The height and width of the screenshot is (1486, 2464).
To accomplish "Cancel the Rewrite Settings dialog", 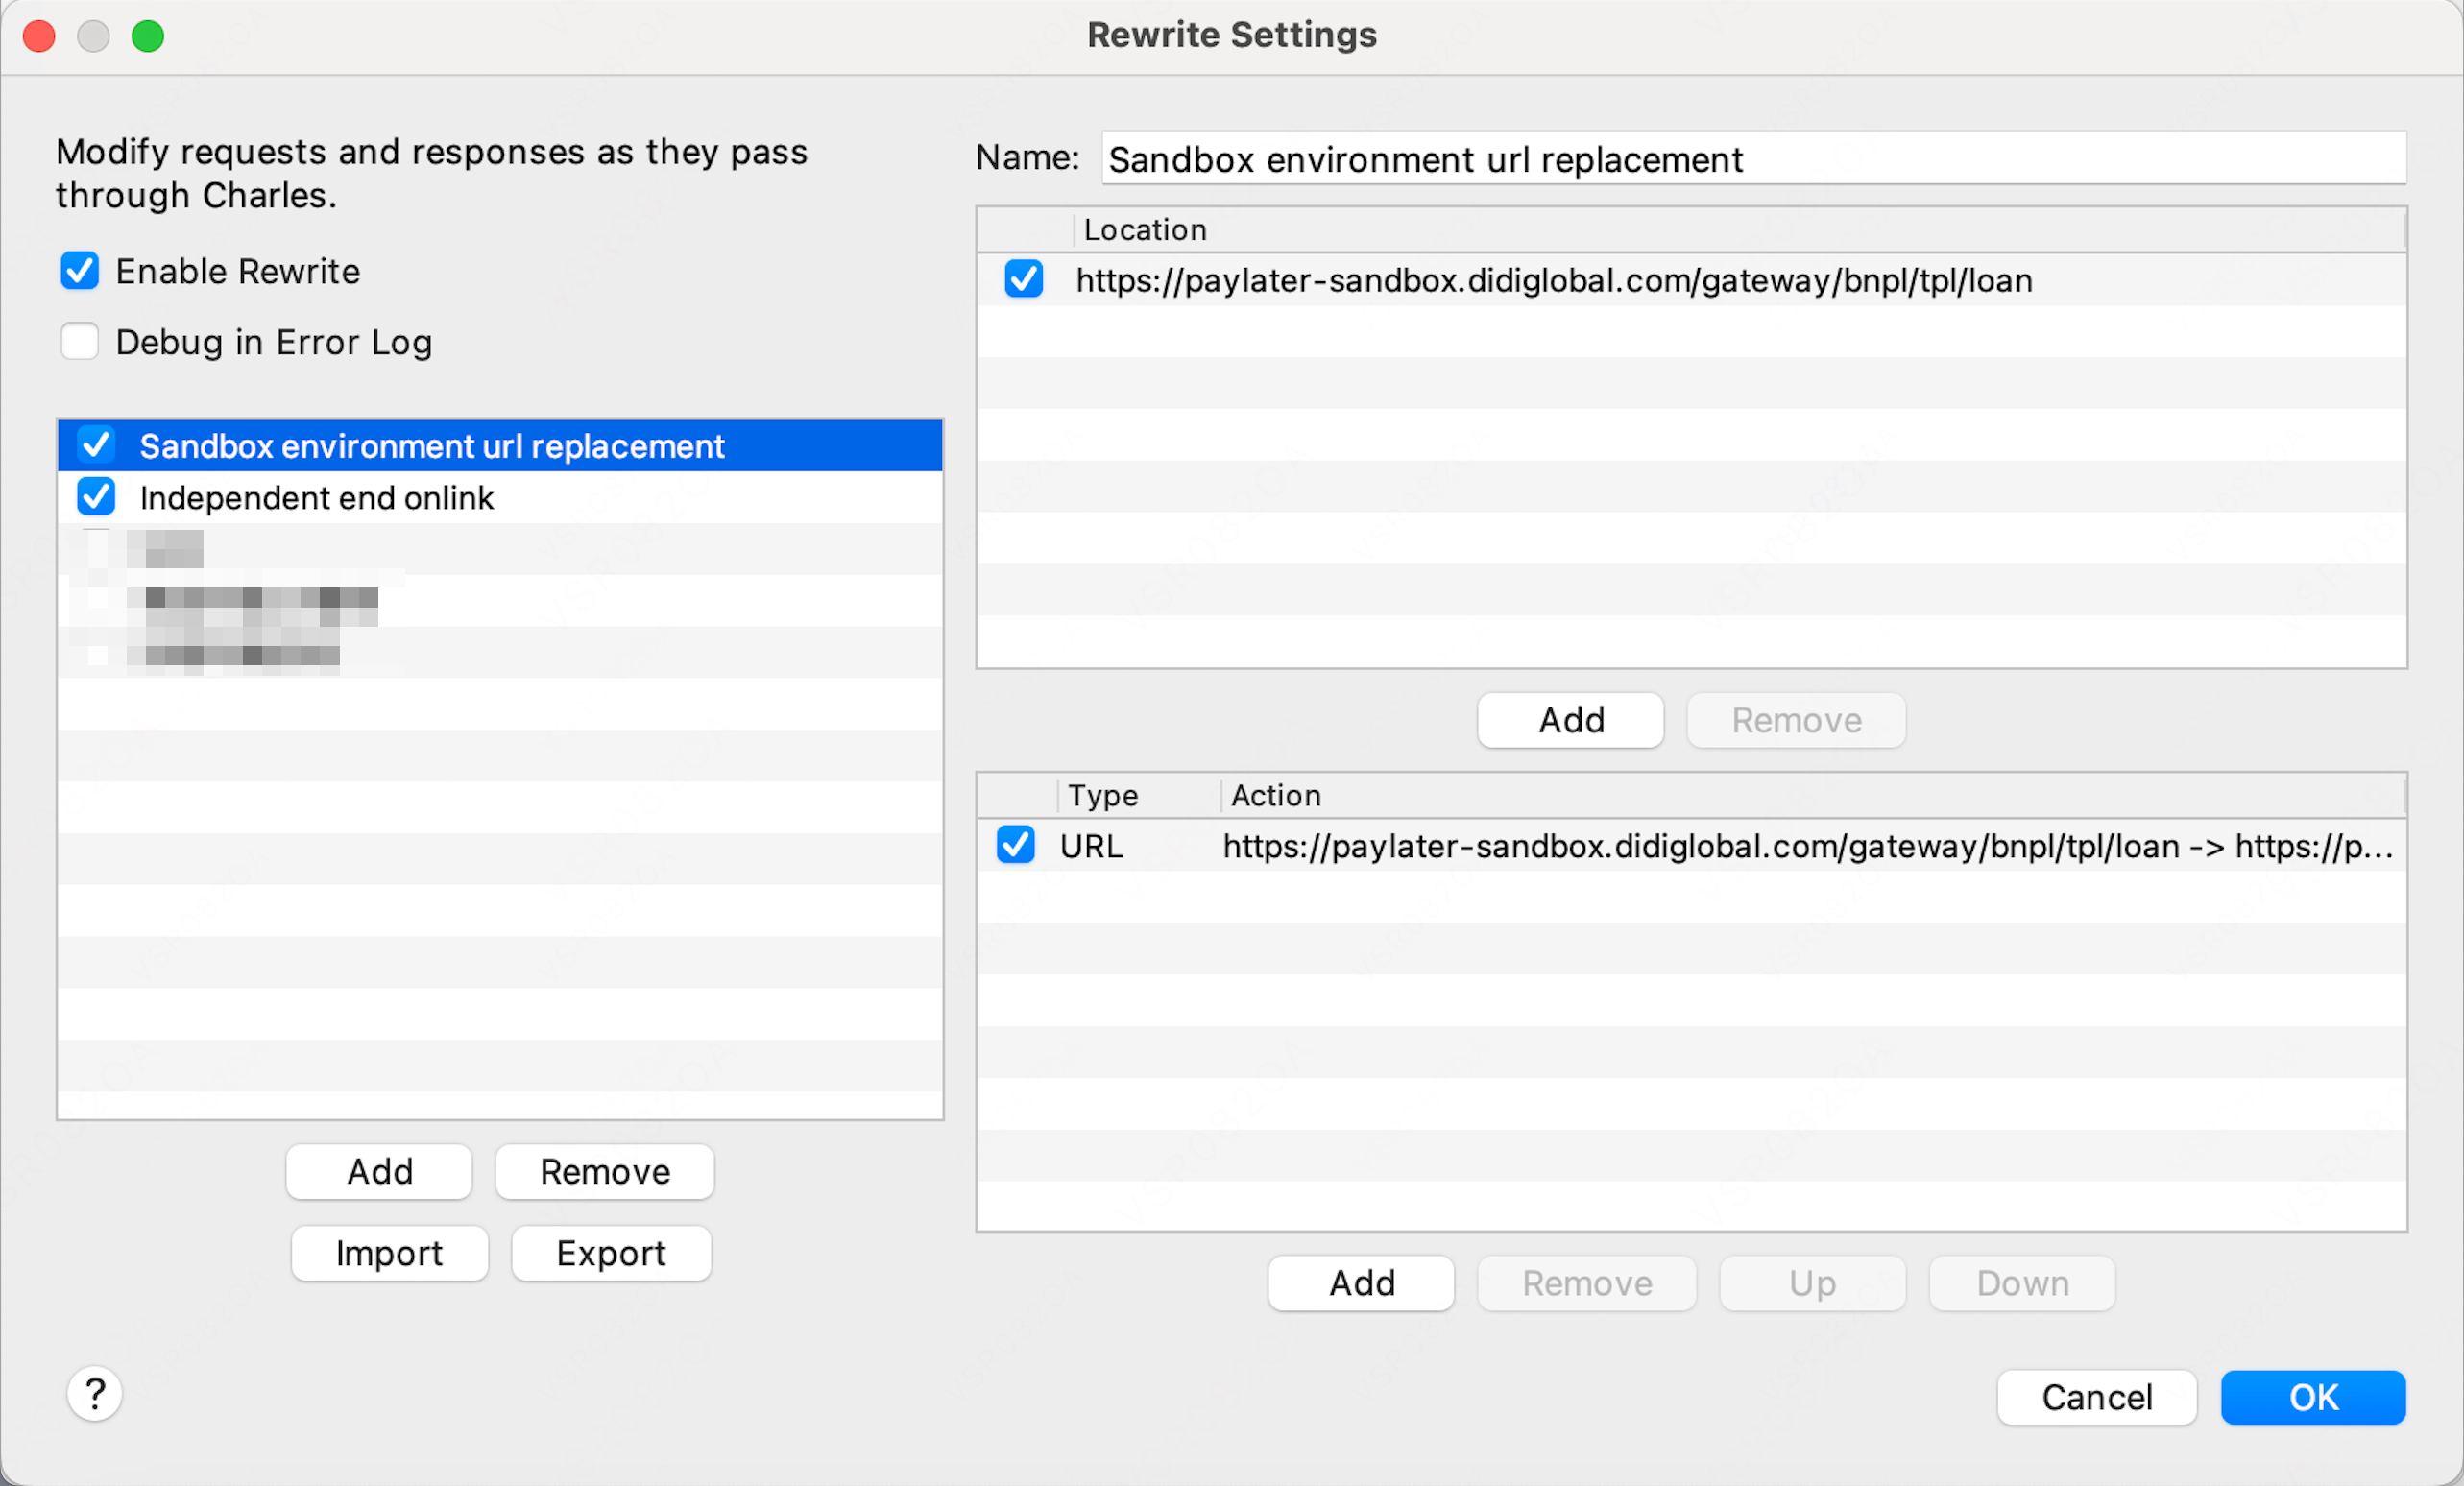I will coord(2097,1397).
